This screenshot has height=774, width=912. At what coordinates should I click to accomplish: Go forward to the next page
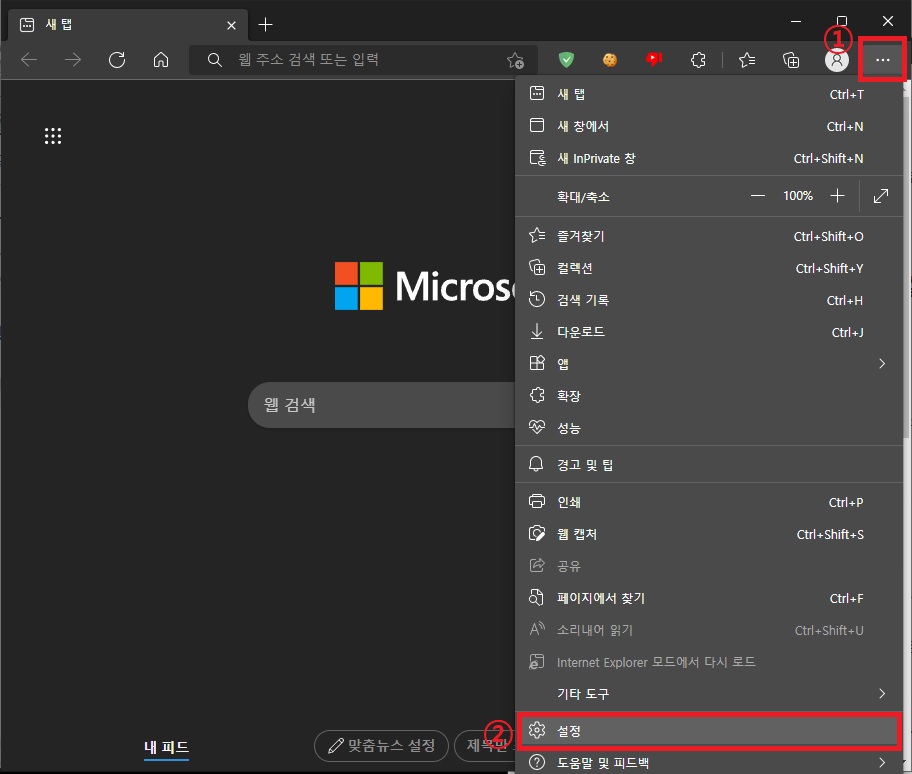73,59
